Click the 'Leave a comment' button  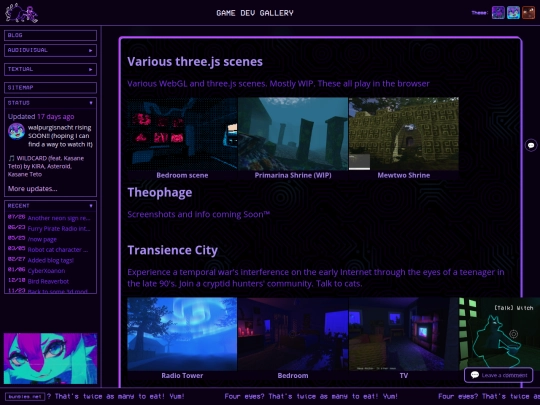(x=499, y=375)
